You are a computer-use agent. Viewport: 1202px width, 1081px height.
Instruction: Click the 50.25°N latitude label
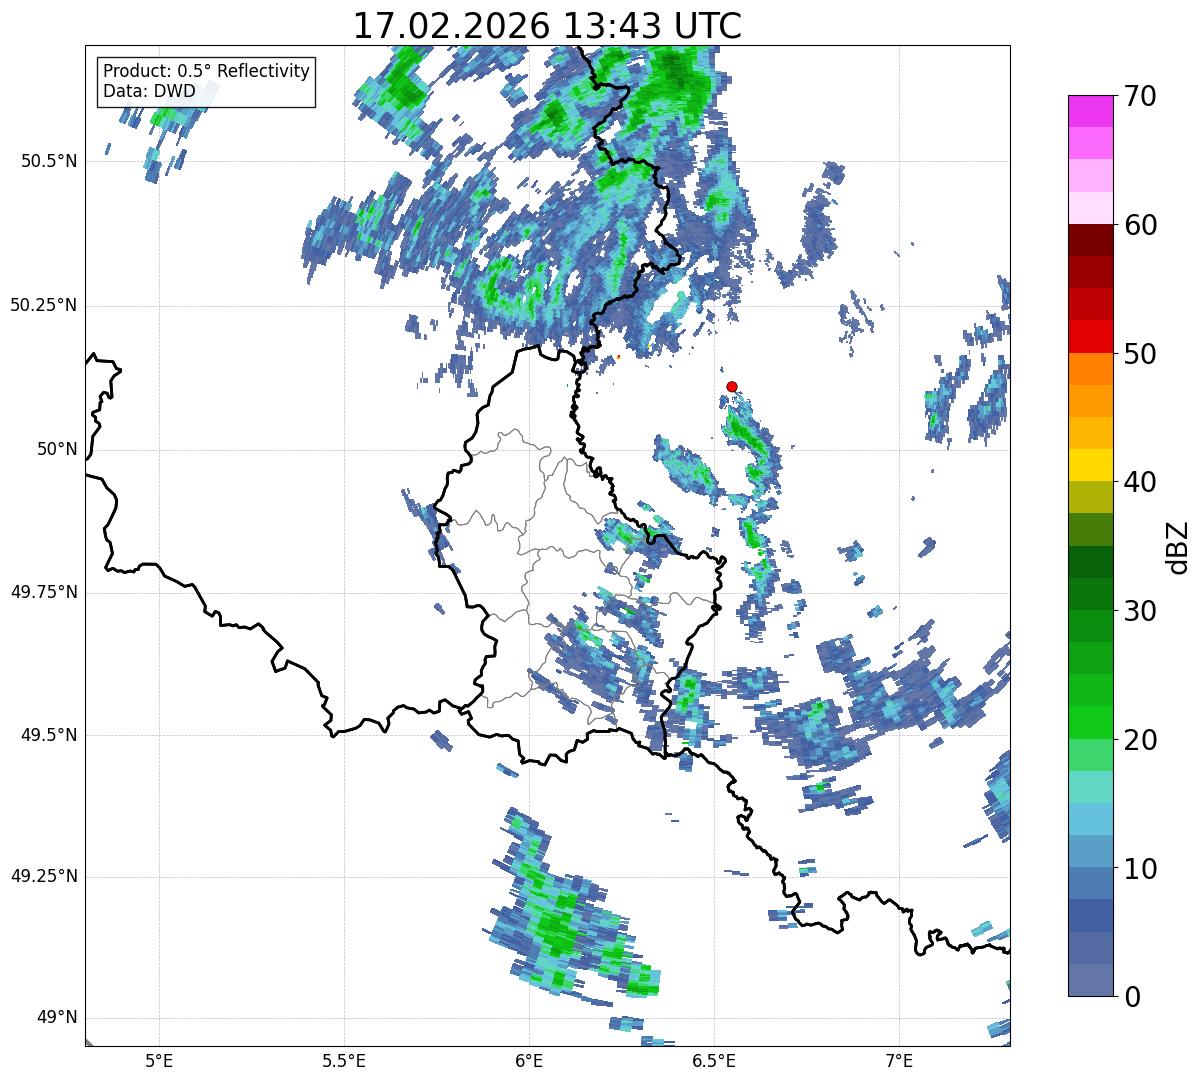[44, 305]
